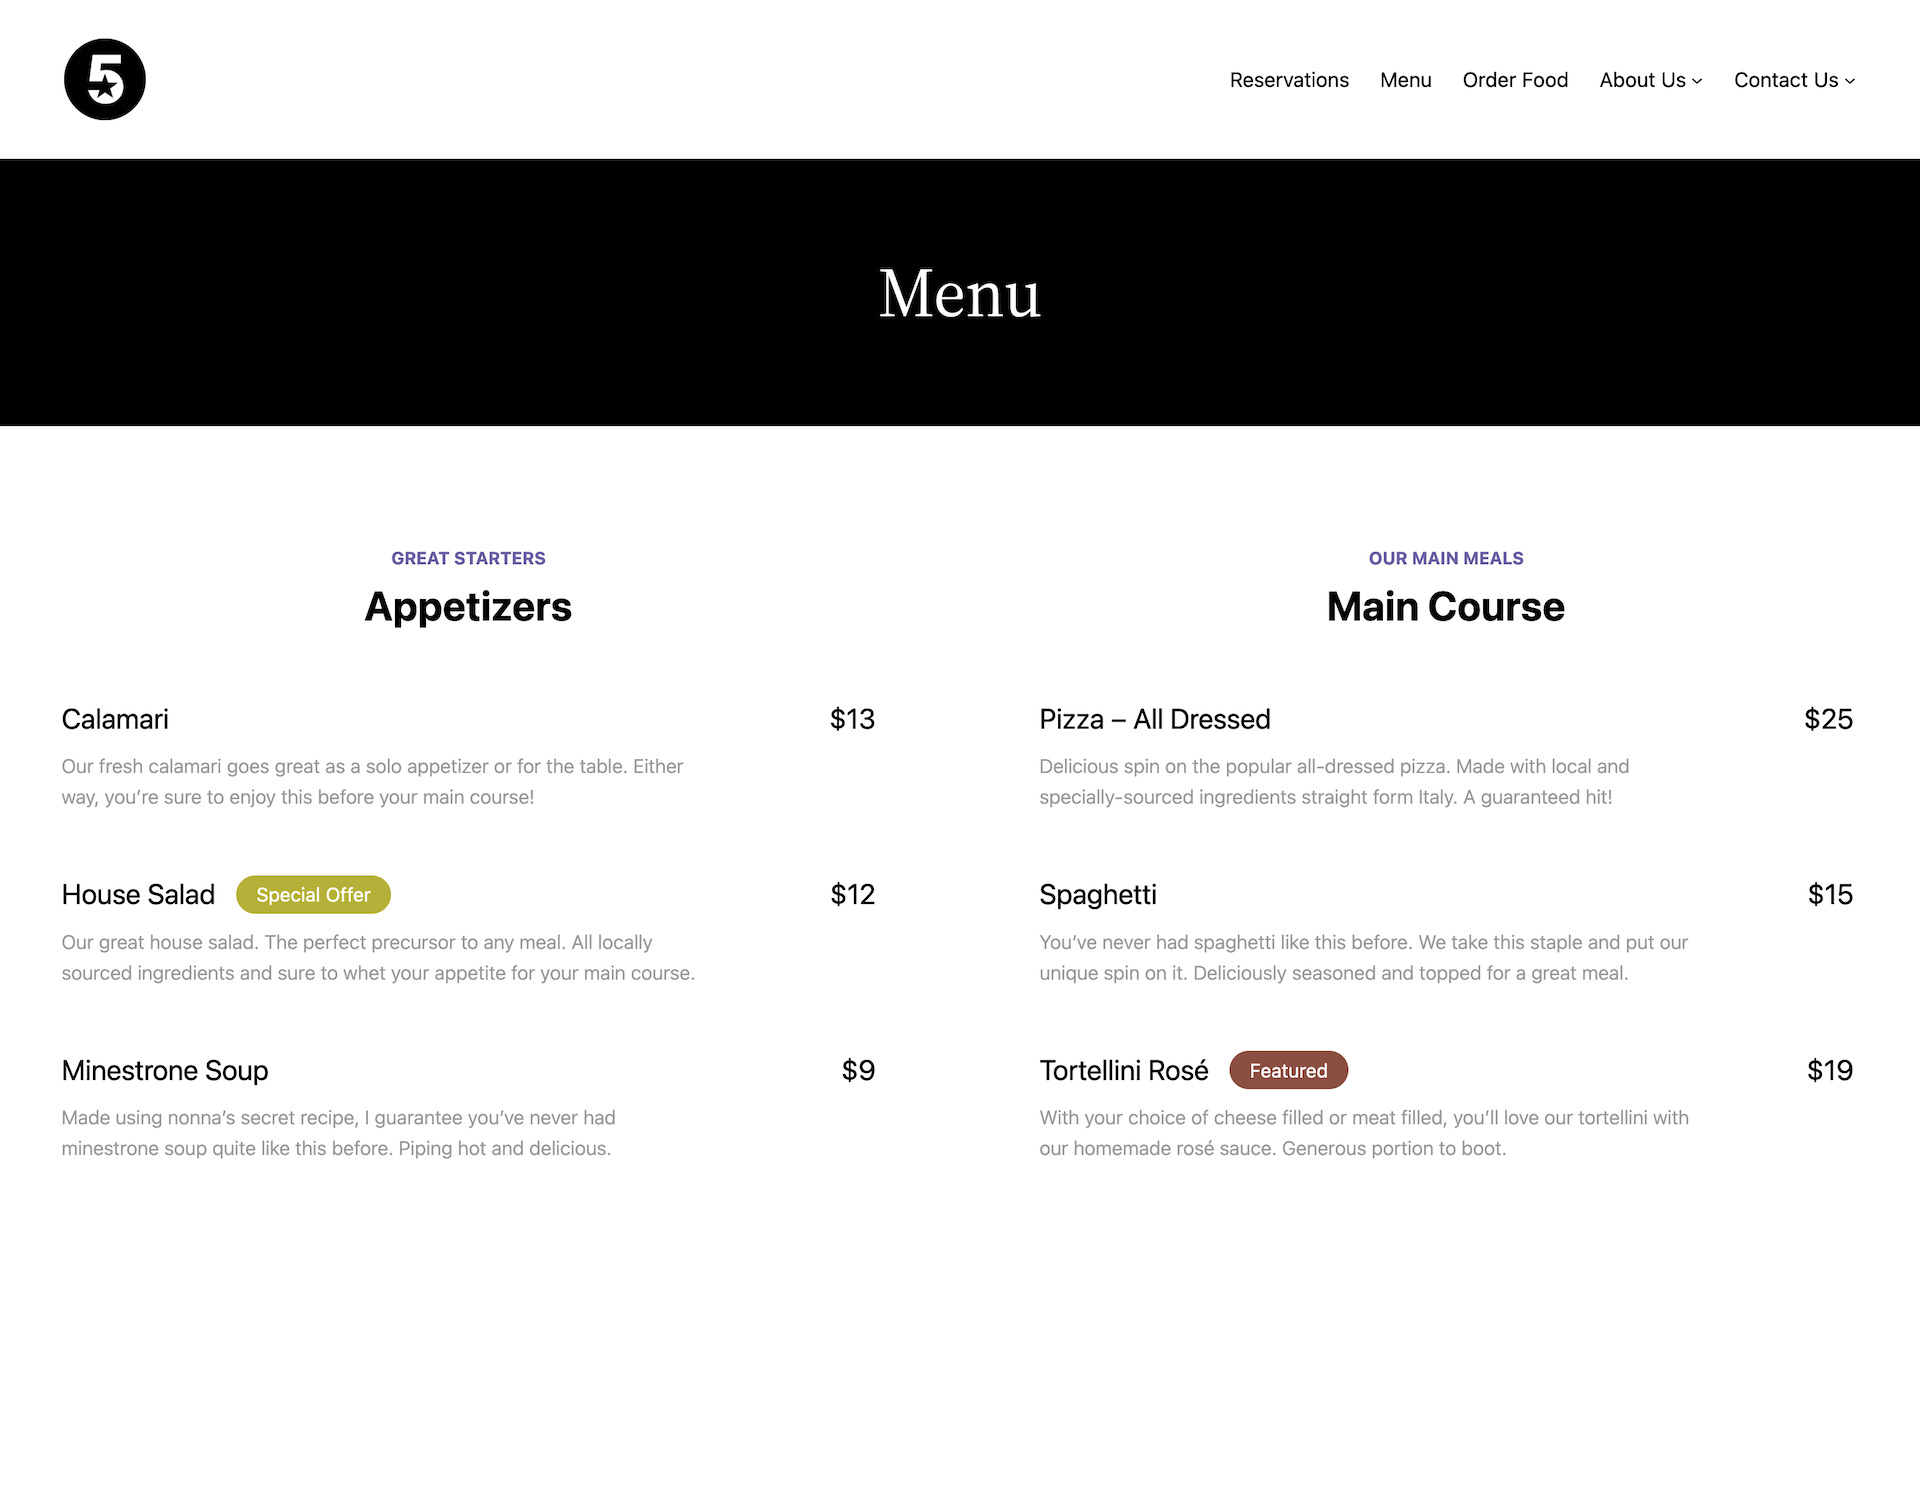Screen dimensions: 1920x1500
Task: Click the About Us chevron arrow
Action: 1697,81
